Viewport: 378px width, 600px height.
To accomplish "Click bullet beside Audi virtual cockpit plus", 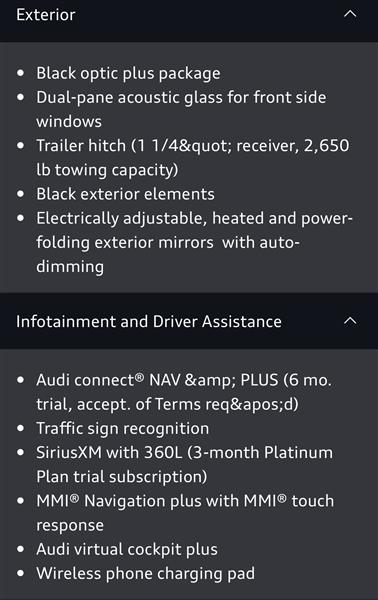I will [x=21, y=549].
